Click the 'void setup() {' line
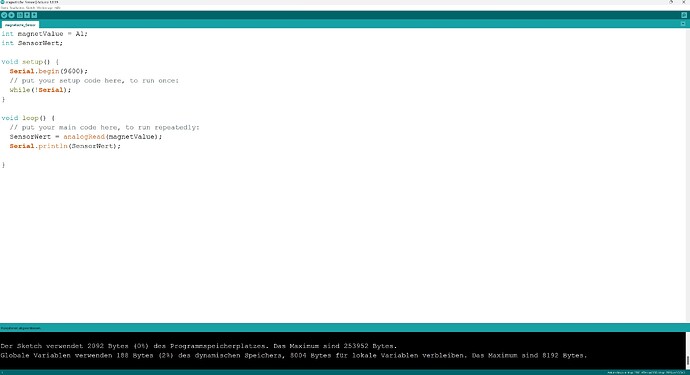The width and height of the screenshot is (690, 375). 30,62
